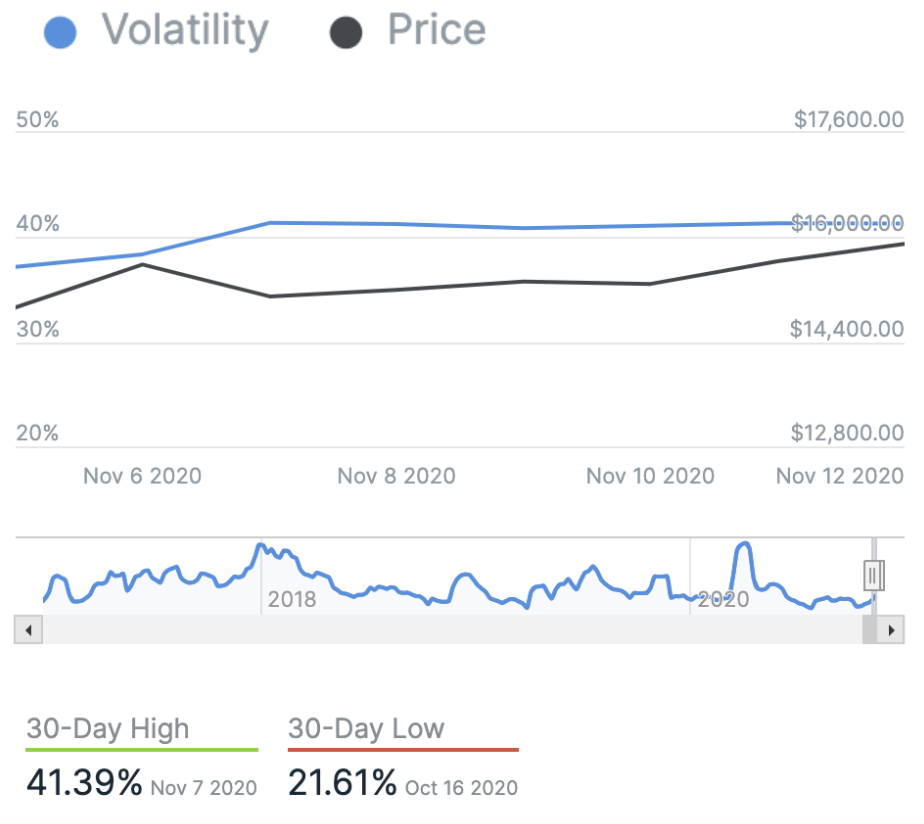This screenshot has width=924, height=824.
Task: Click the blue Volatility legend dot
Action: (x=62, y=32)
